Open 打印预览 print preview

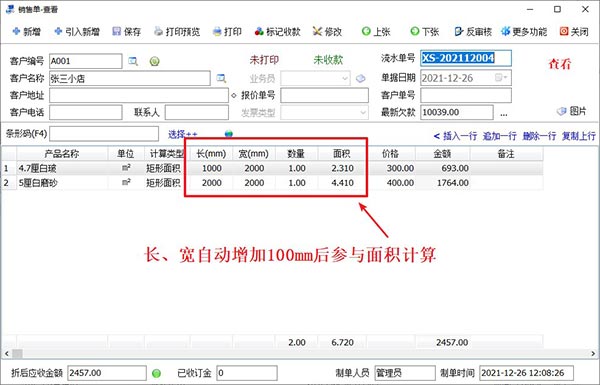(177, 32)
